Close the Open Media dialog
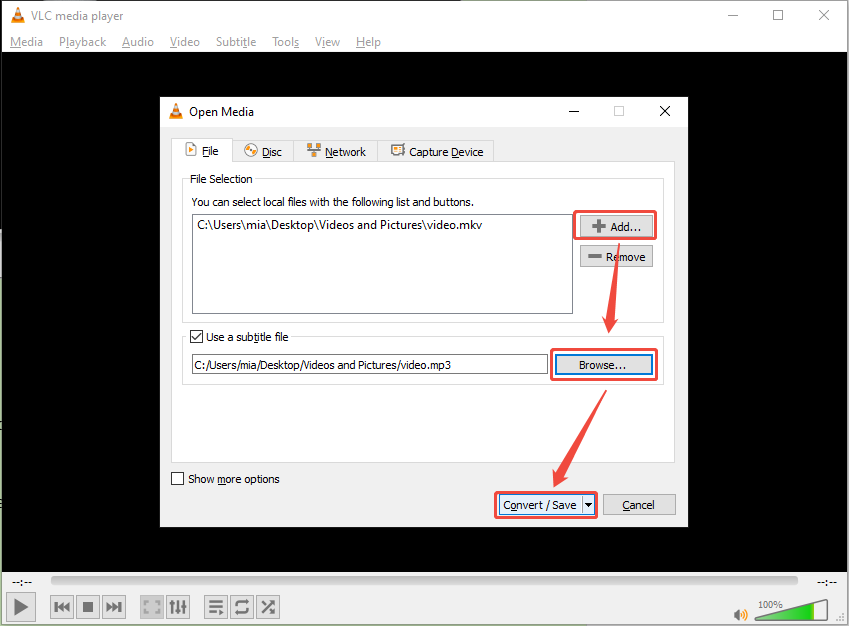Image resolution: width=849 pixels, height=626 pixels. point(665,111)
